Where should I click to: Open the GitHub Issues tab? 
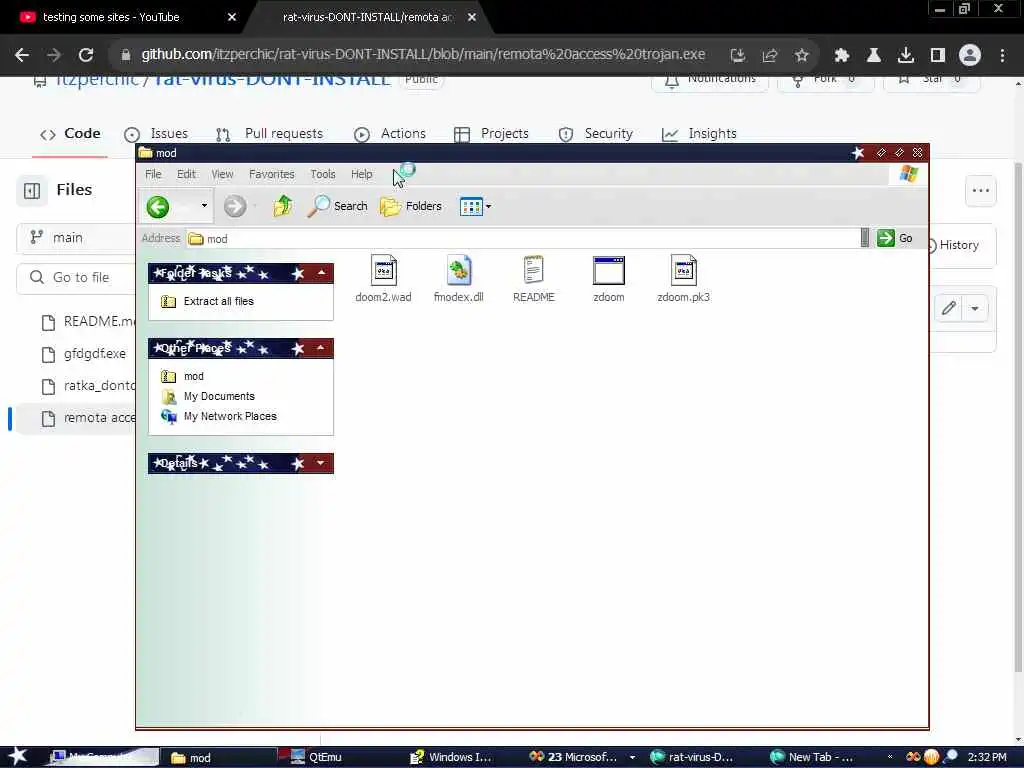coord(156,134)
